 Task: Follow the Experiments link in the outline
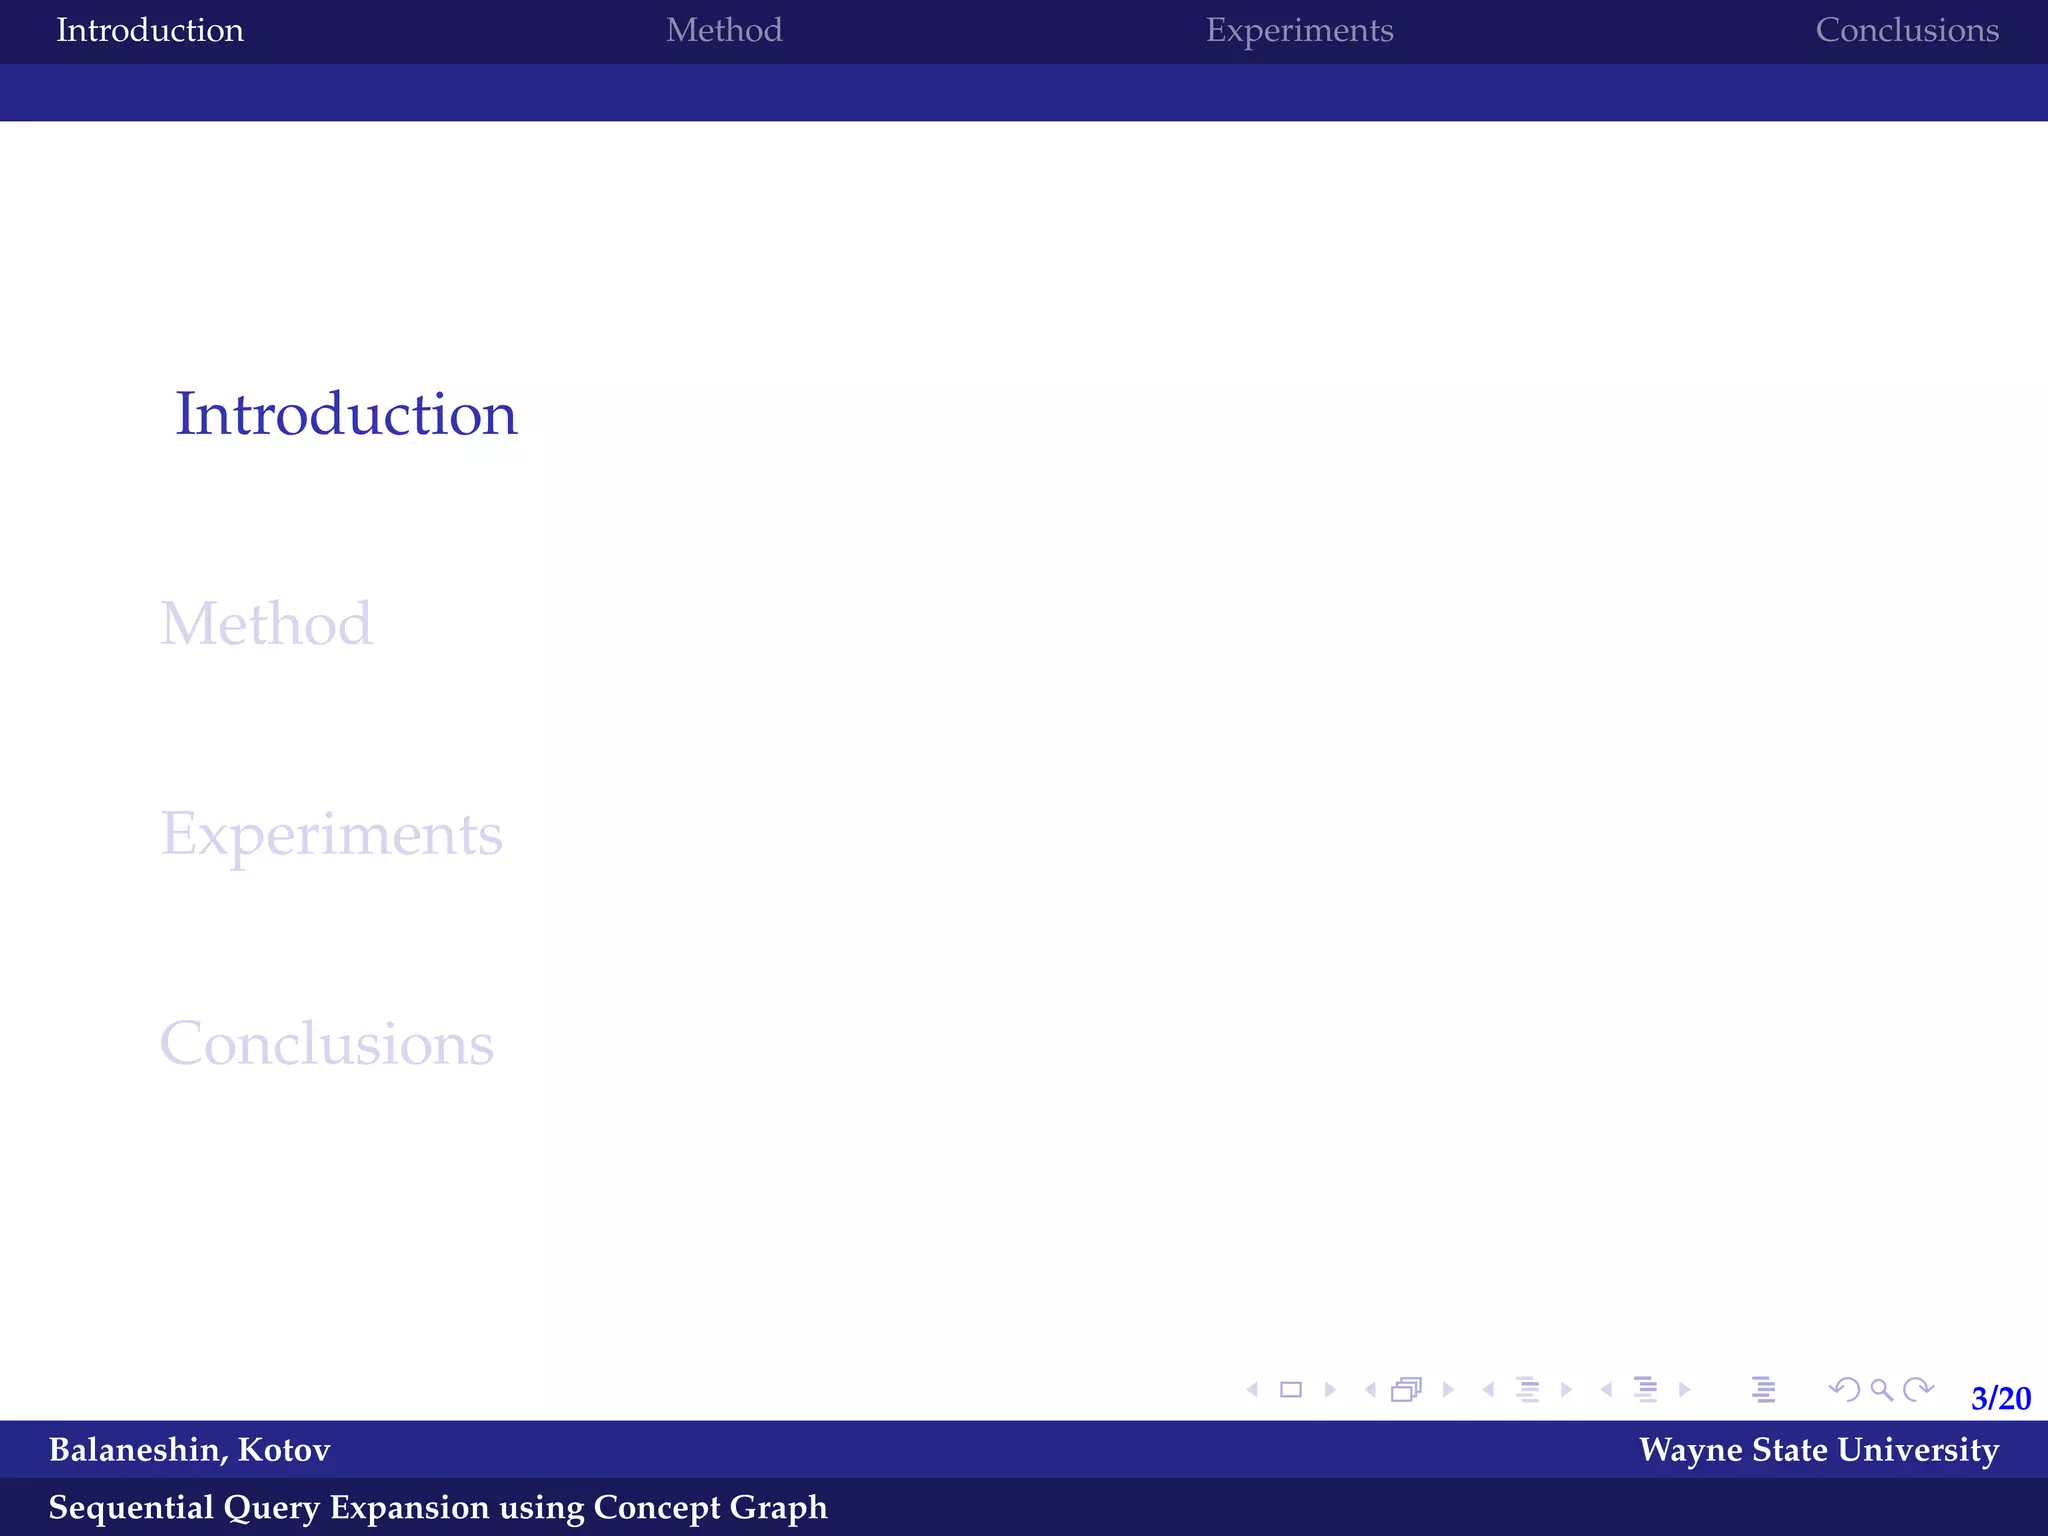331,834
